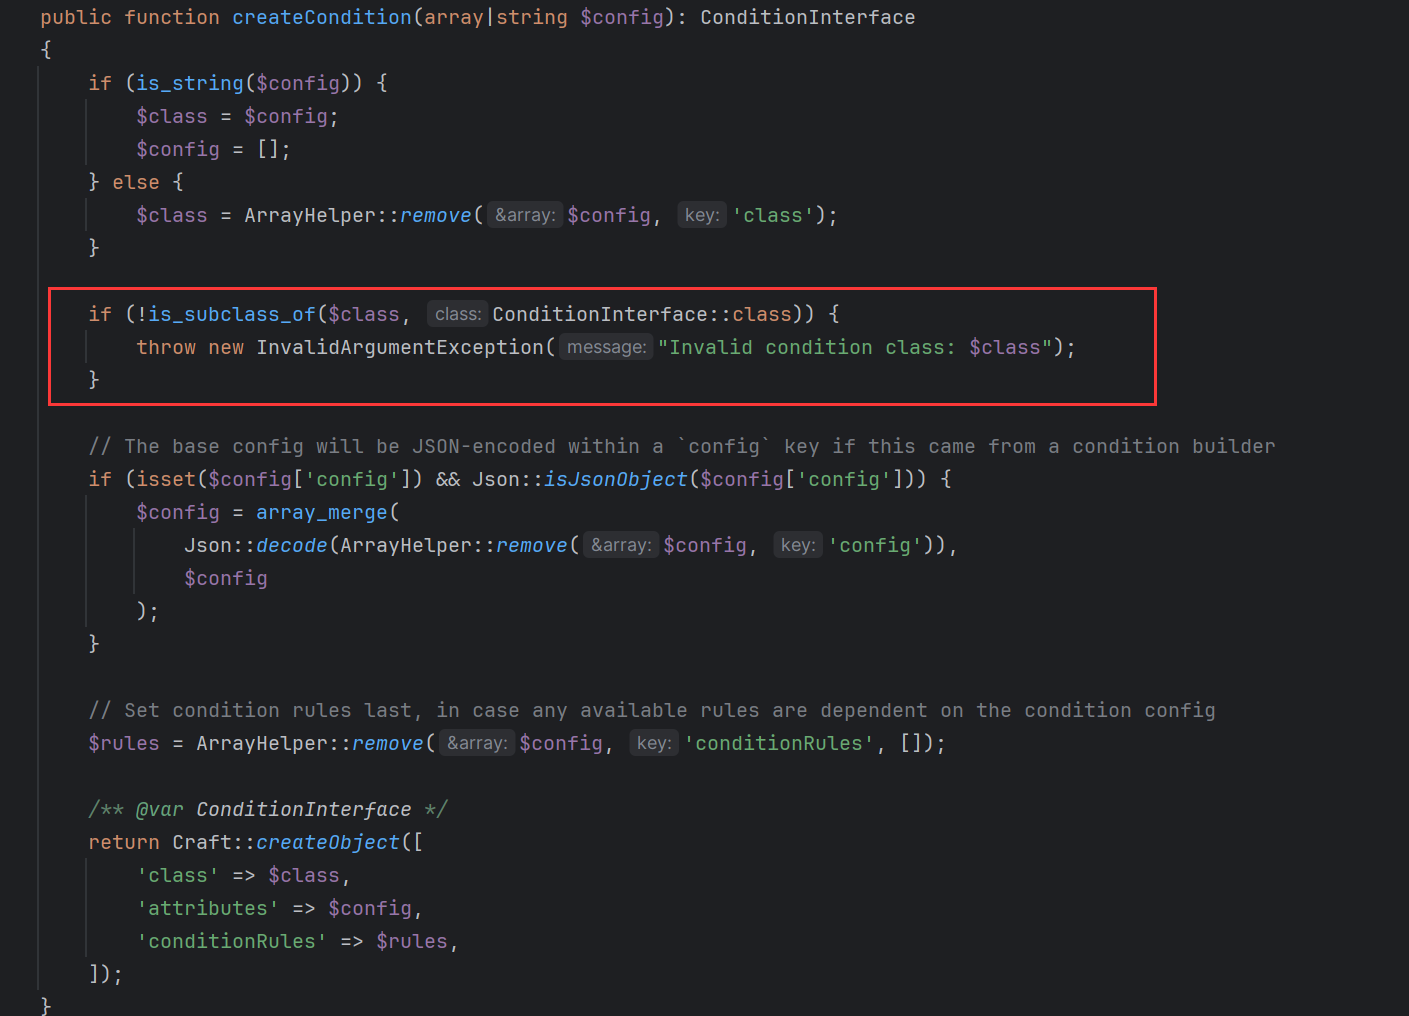Click the isset call

point(166,479)
